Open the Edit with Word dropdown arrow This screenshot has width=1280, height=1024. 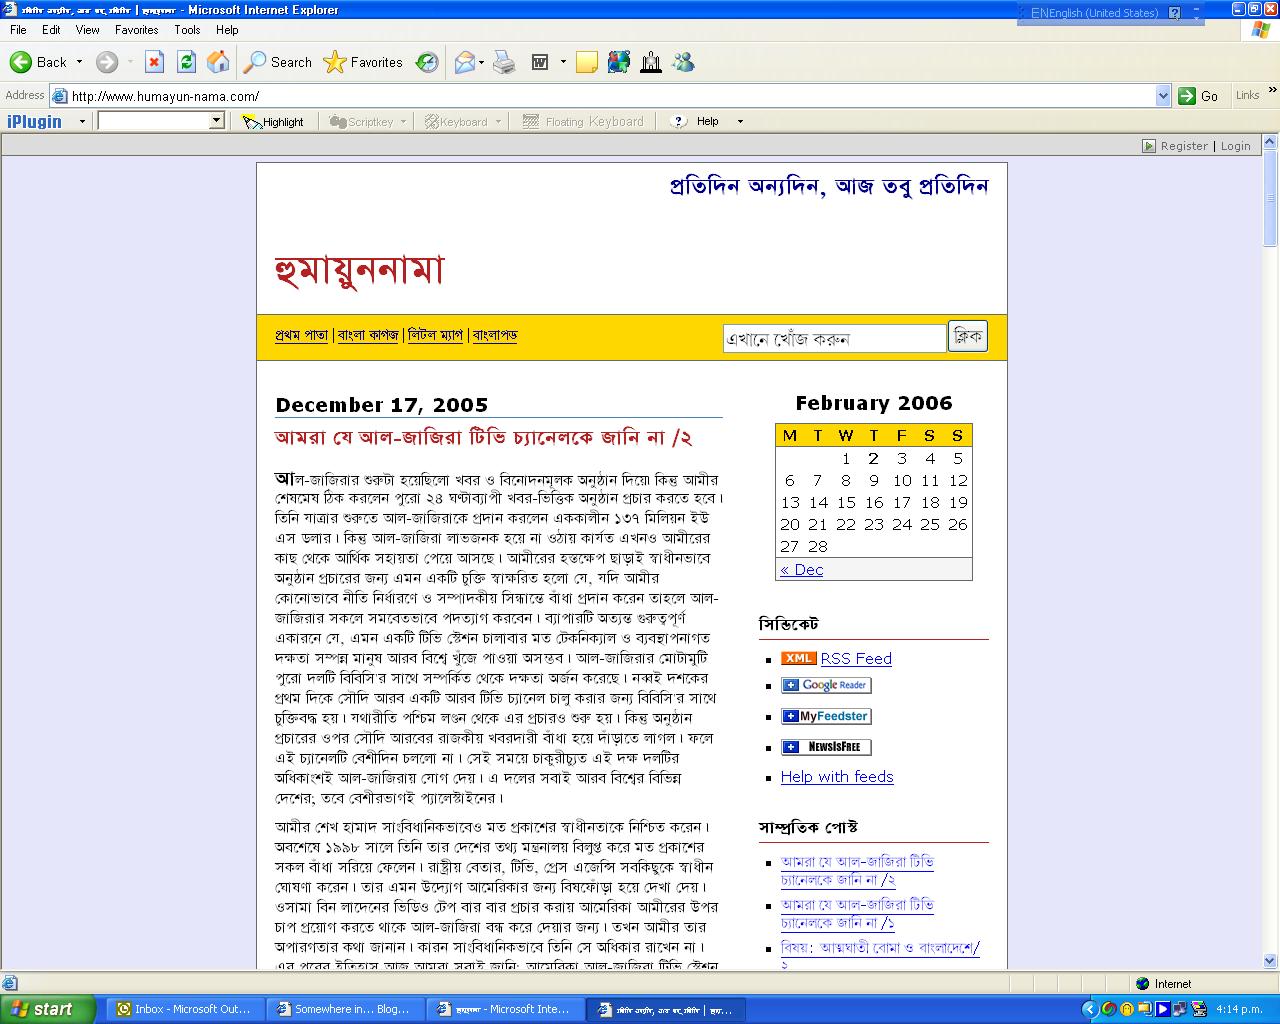(x=563, y=62)
